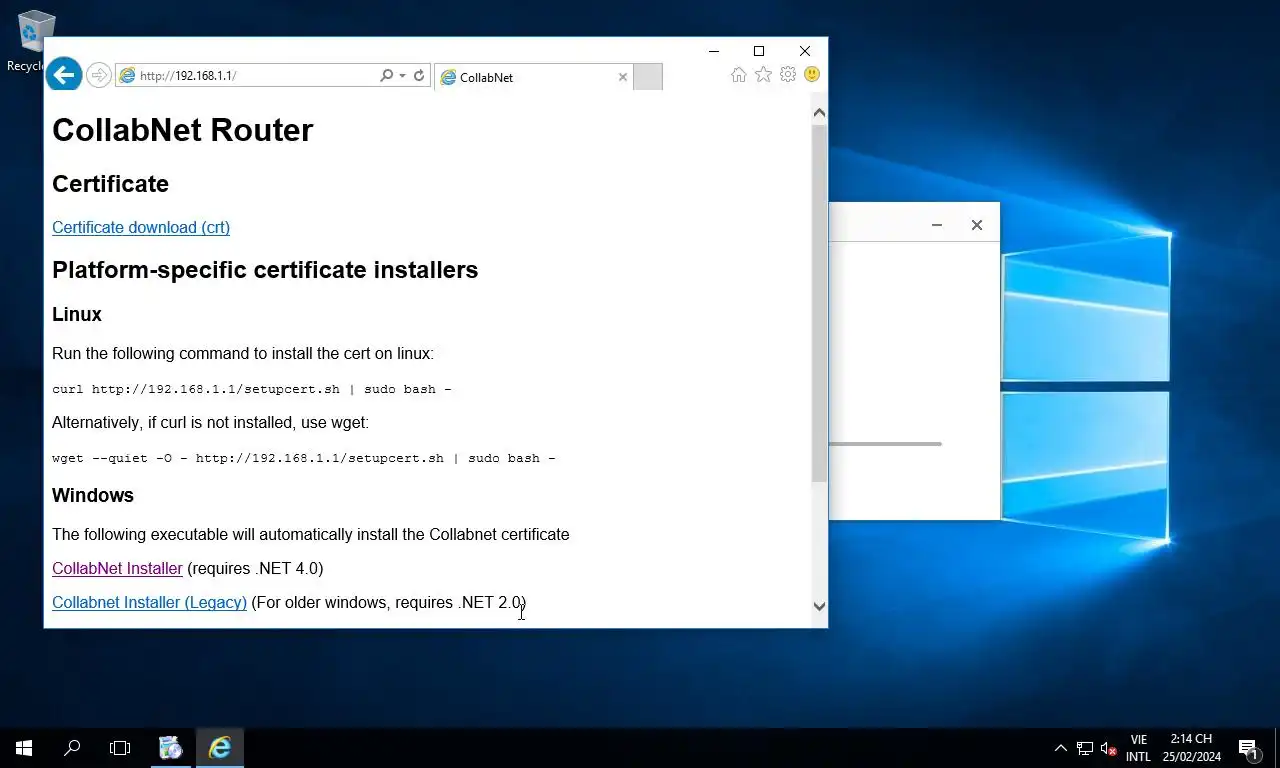Click the curl setupcert.sh command text
The height and width of the screenshot is (768, 1280).
coord(252,389)
